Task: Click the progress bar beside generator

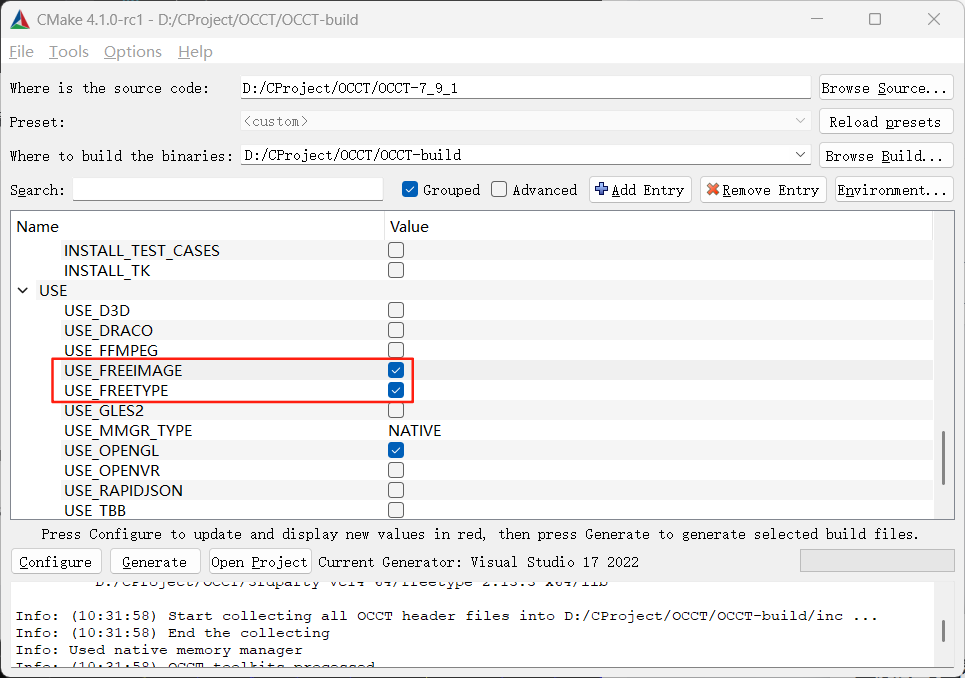Action: pos(877,561)
